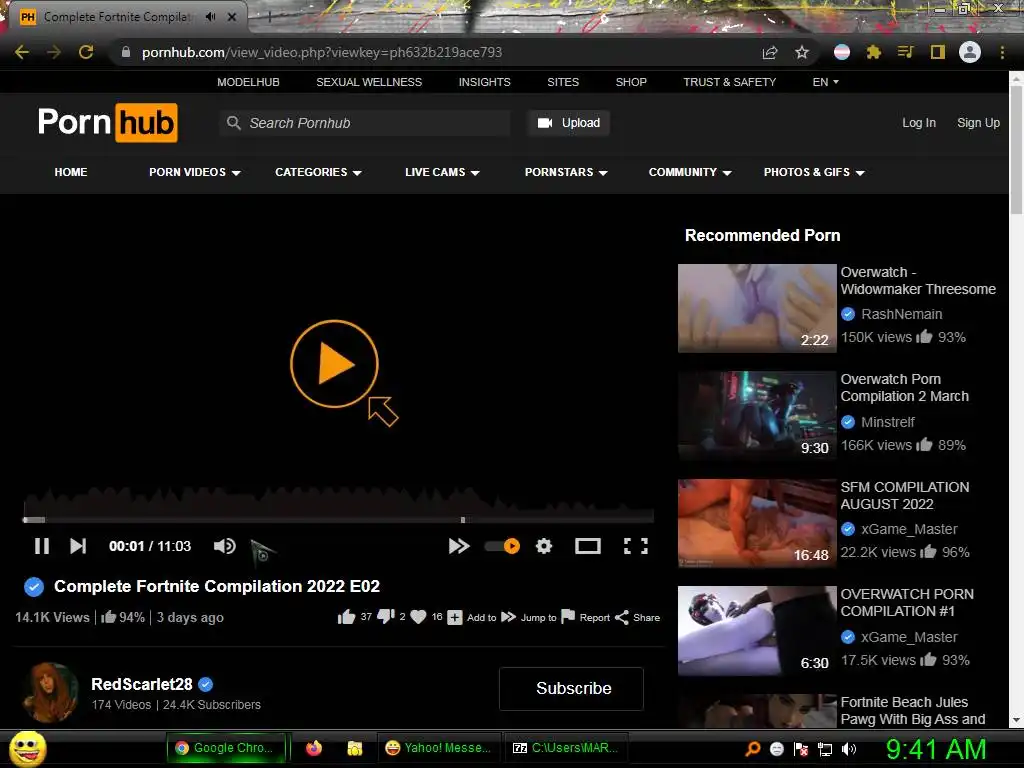
Task: Open the SHOP top link
Action: pyautogui.click(x=631, y=82)
